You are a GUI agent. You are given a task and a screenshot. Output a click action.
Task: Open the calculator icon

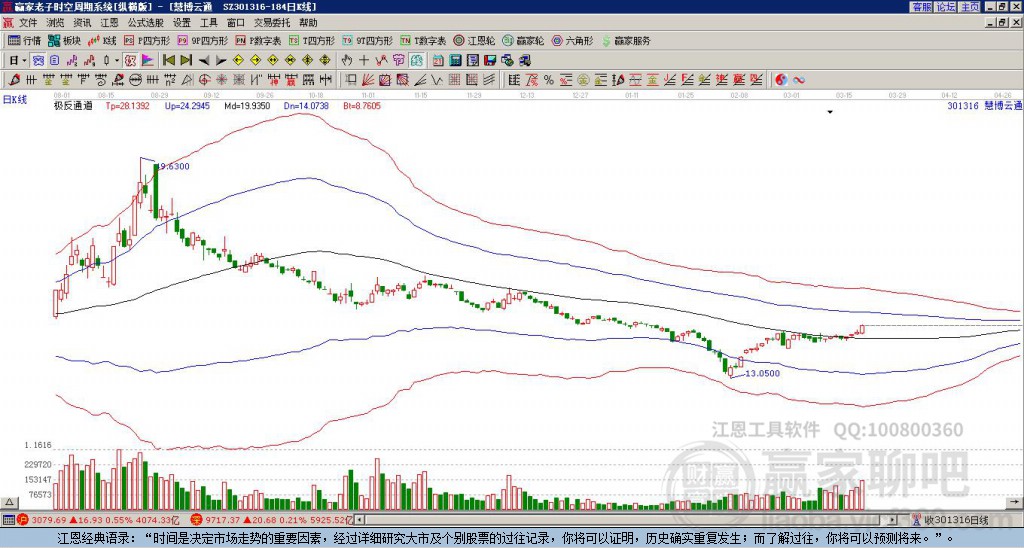(455, 61)
